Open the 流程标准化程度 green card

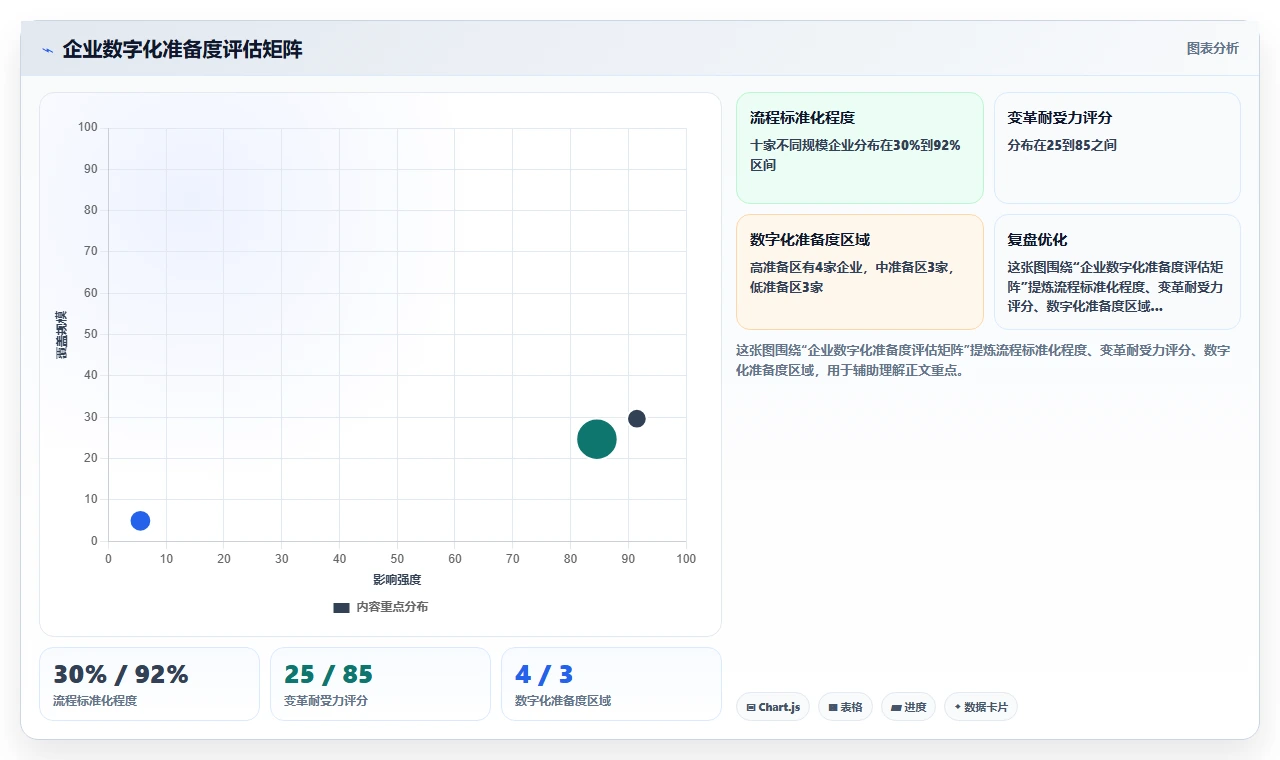click(x=860, y=148)
